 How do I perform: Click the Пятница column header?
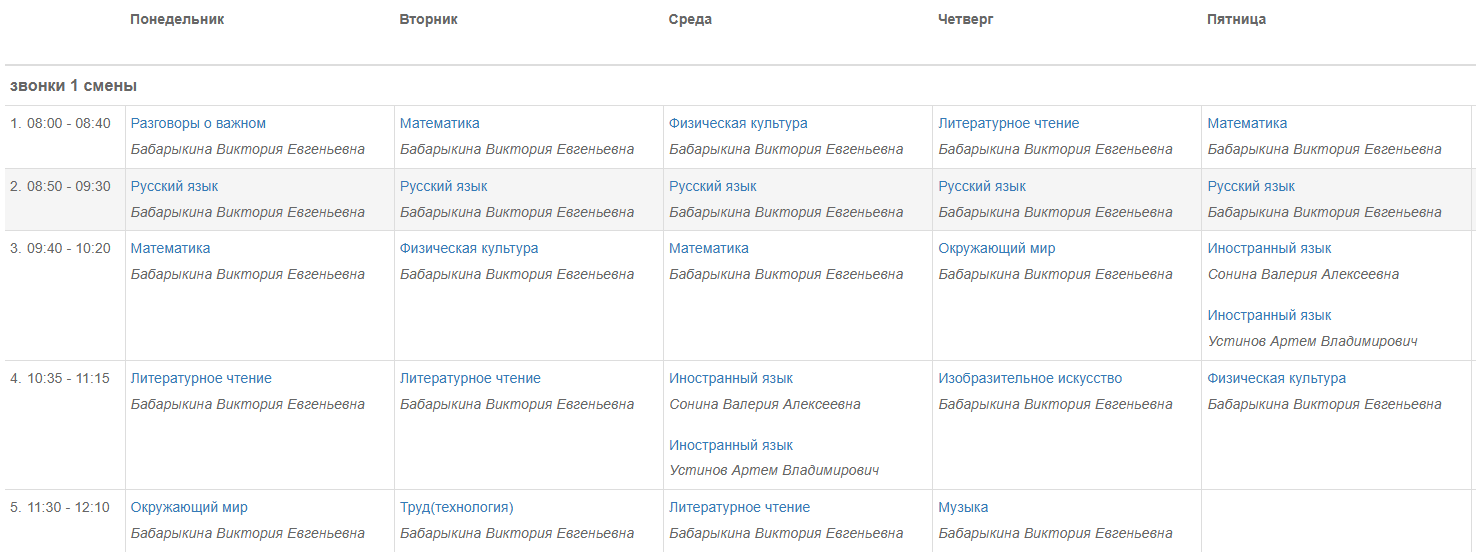click(x=1237, y=19)
